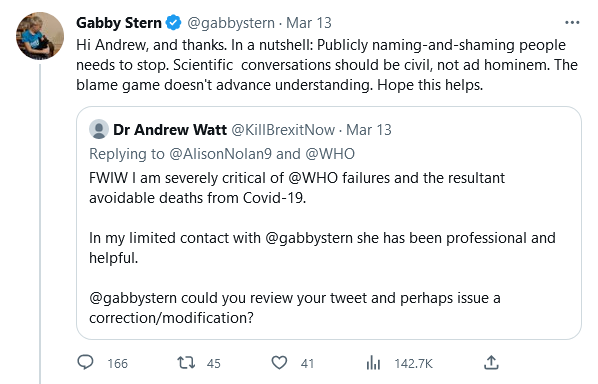Open Gabby Stern's profile avatar photo
This screenshot has width=598, height=384.
40,36
